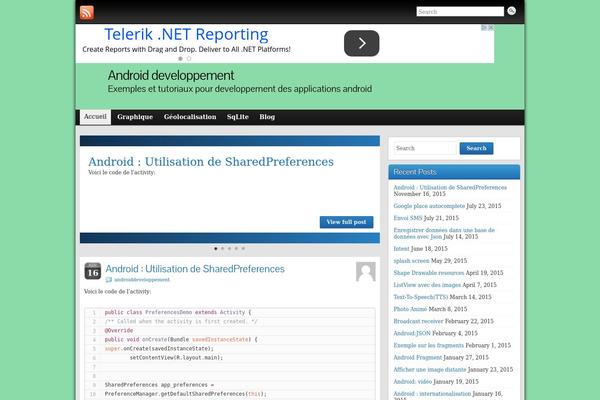
Task: Click the AdChoices icon on the banner ad
Action: coord(488,27)
